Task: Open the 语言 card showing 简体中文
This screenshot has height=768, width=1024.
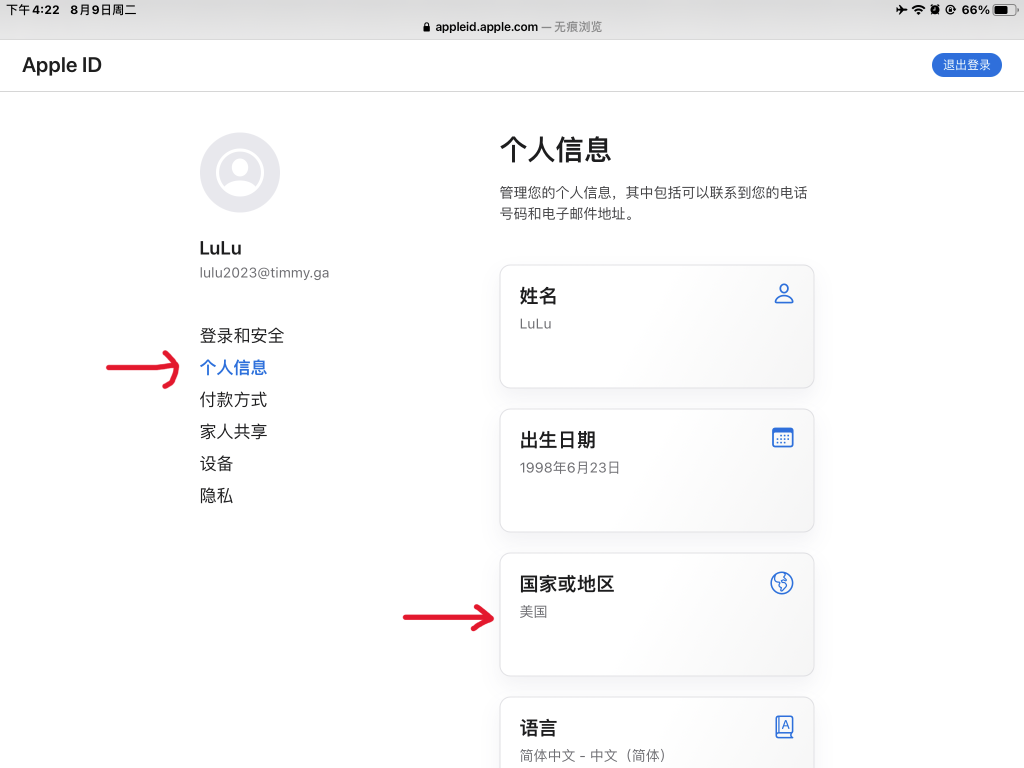Action: [656, 733]
